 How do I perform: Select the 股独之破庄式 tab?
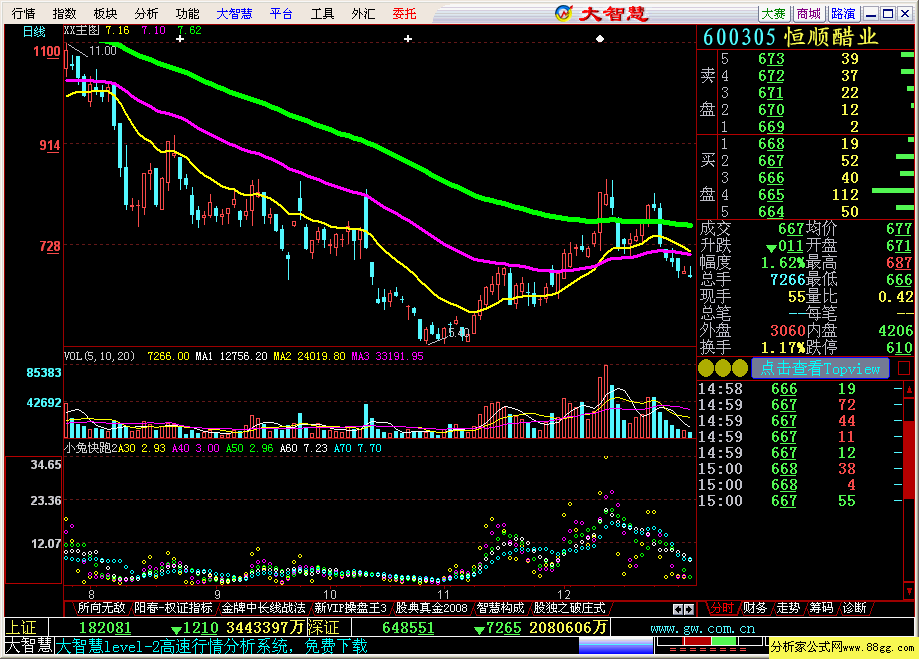[569, 608]
